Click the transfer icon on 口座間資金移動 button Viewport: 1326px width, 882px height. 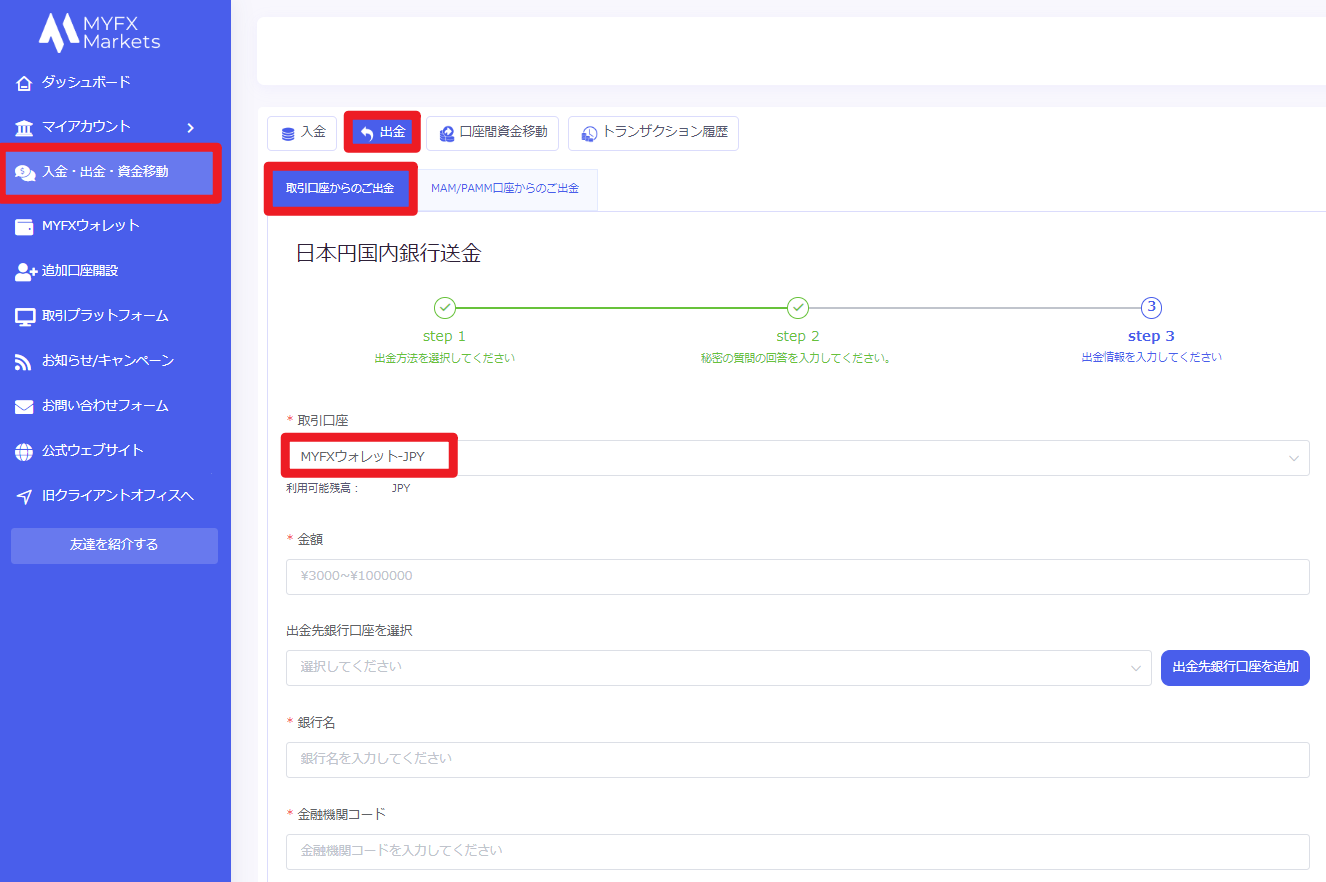tap(447, 133)
